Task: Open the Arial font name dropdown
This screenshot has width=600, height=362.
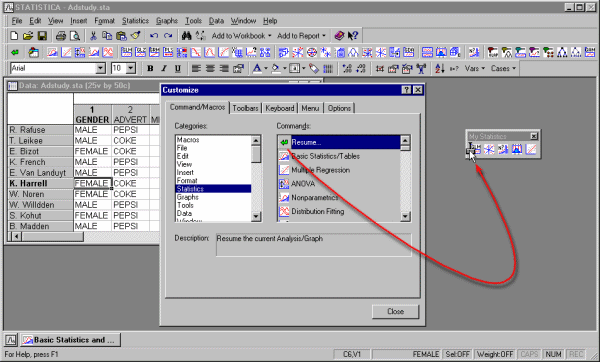Action: pyautogui.click(x=101, y=68)
